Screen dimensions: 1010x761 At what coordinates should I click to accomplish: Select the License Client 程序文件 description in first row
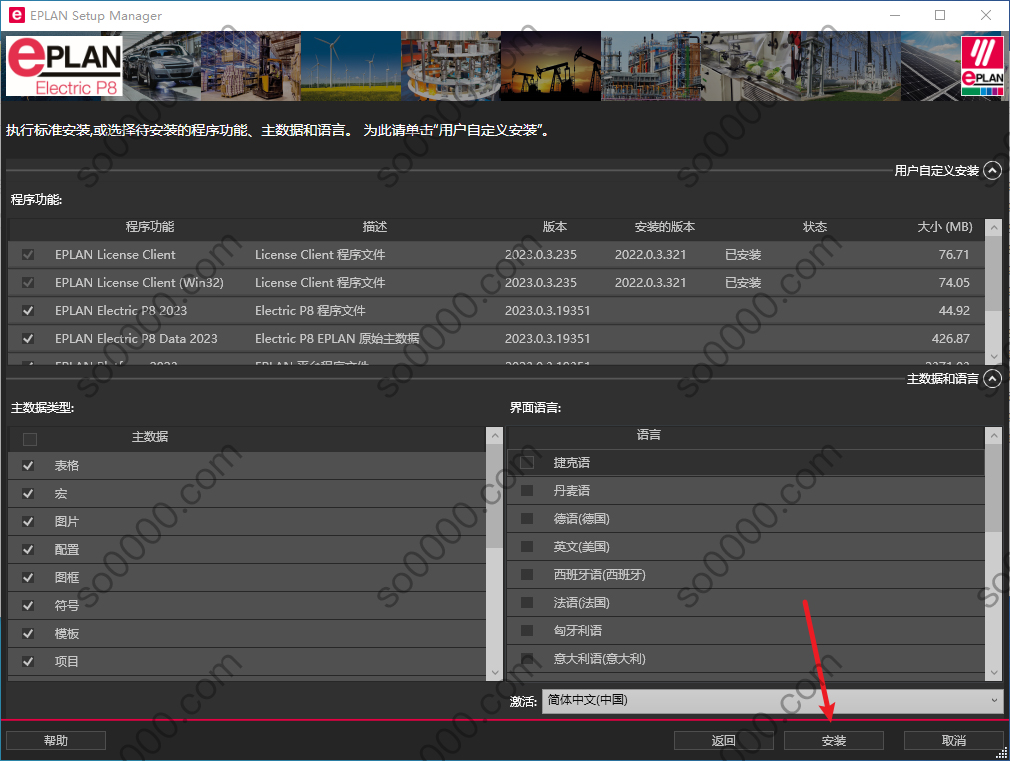click(320, 255)
